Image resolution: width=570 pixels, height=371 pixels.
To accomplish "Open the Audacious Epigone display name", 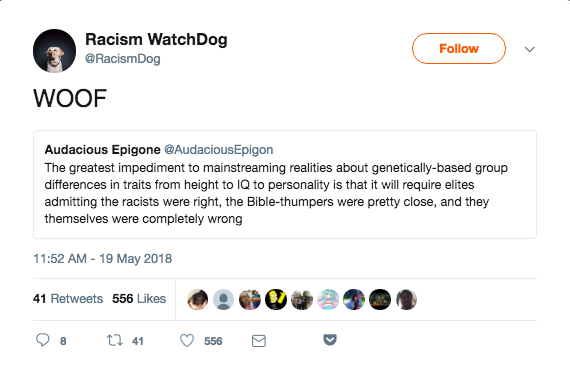I will 103,150.
